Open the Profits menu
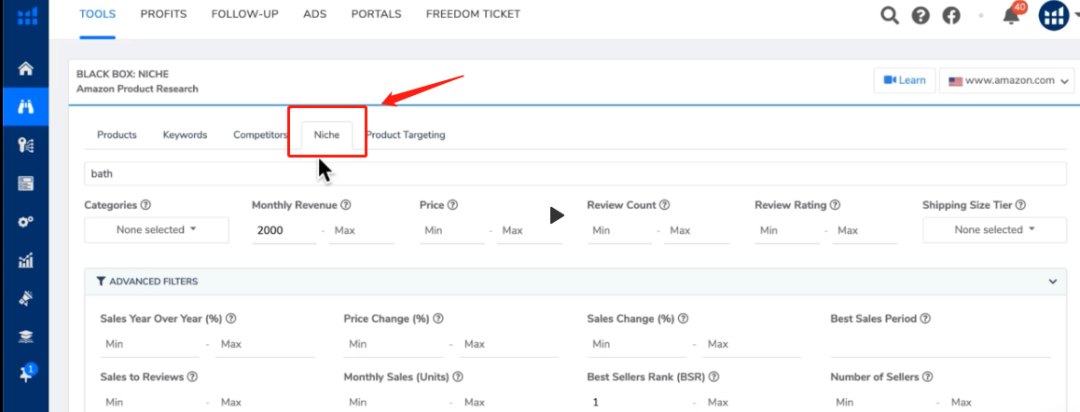Image resolution: width=1080 pixels, height=412 pixels. pyautogui.click(x=163, y=15)
